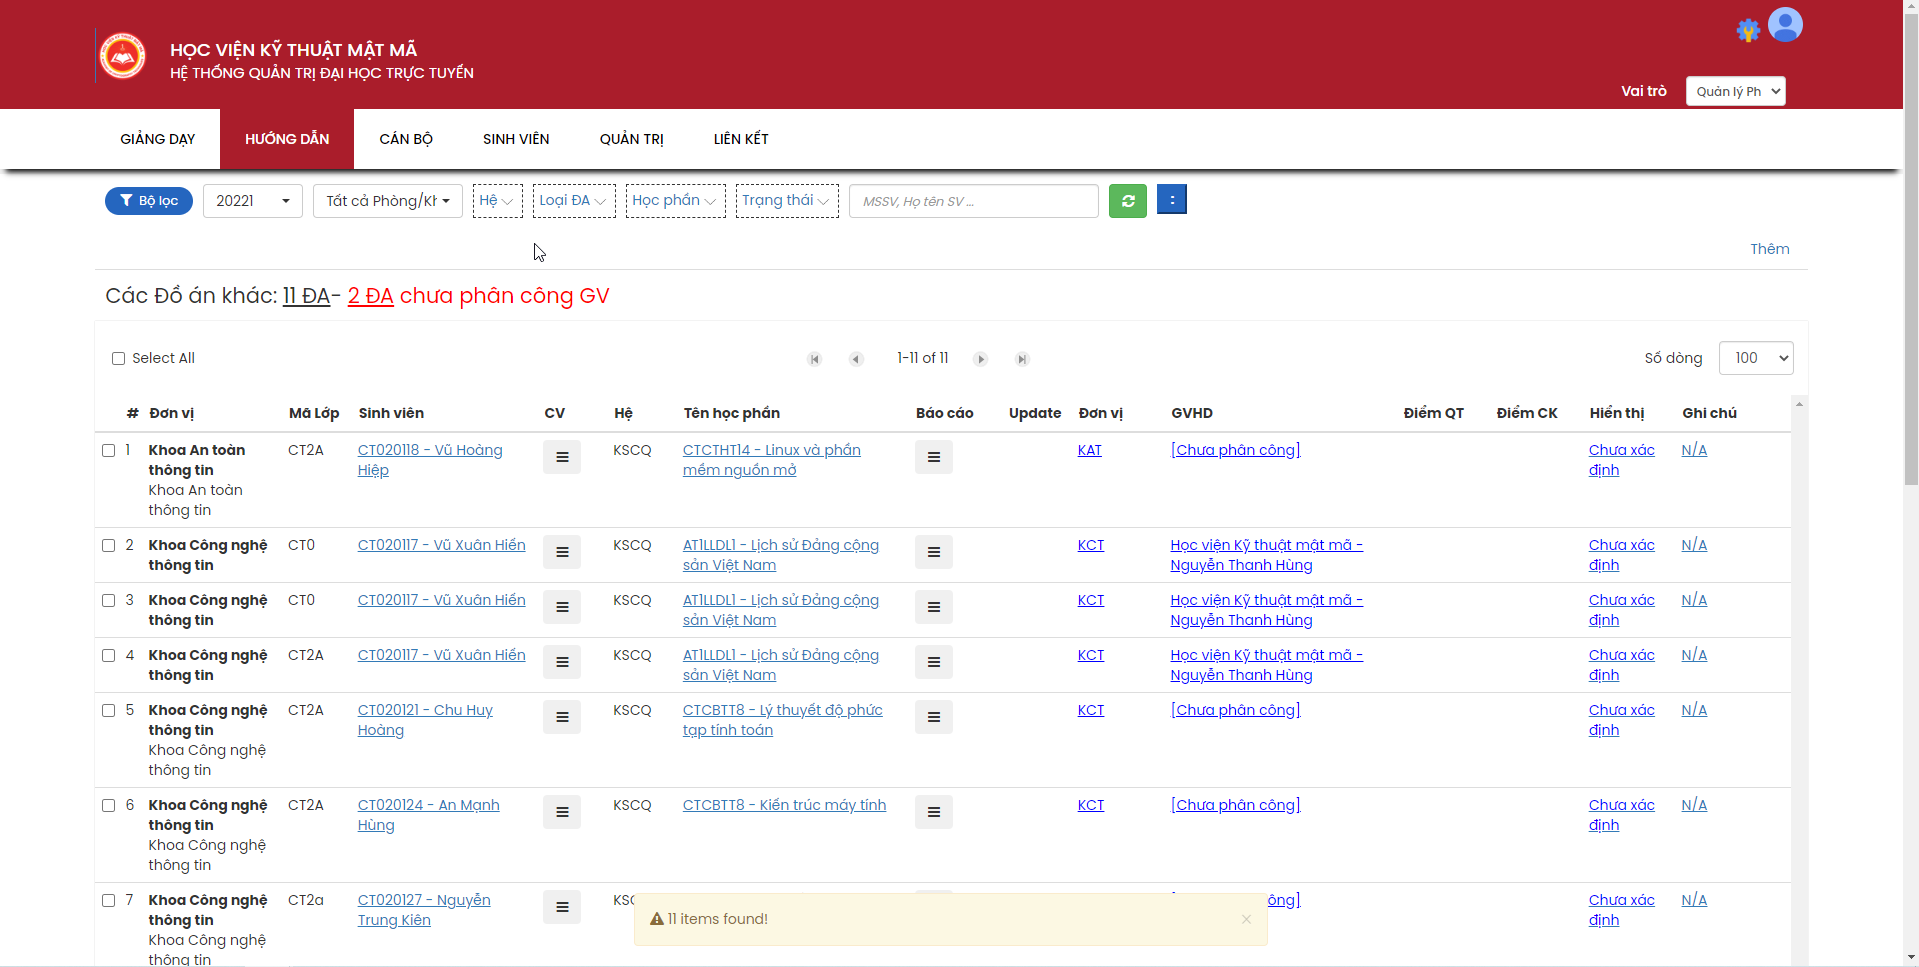Expand the Trạng thái filter dropdown

tap(787, 201)
